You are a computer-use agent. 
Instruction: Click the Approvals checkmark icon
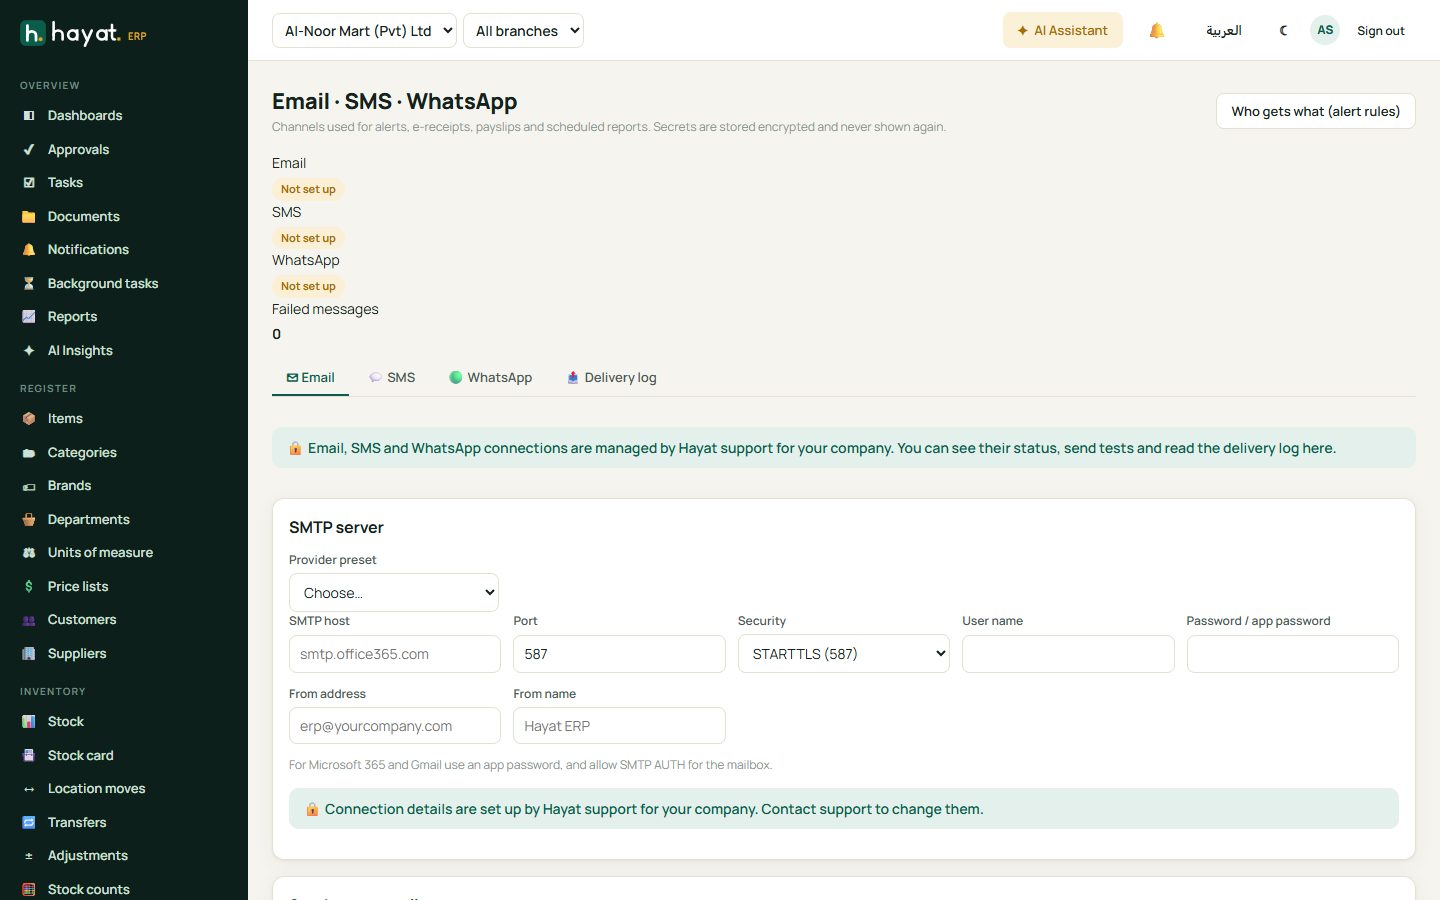29,150
